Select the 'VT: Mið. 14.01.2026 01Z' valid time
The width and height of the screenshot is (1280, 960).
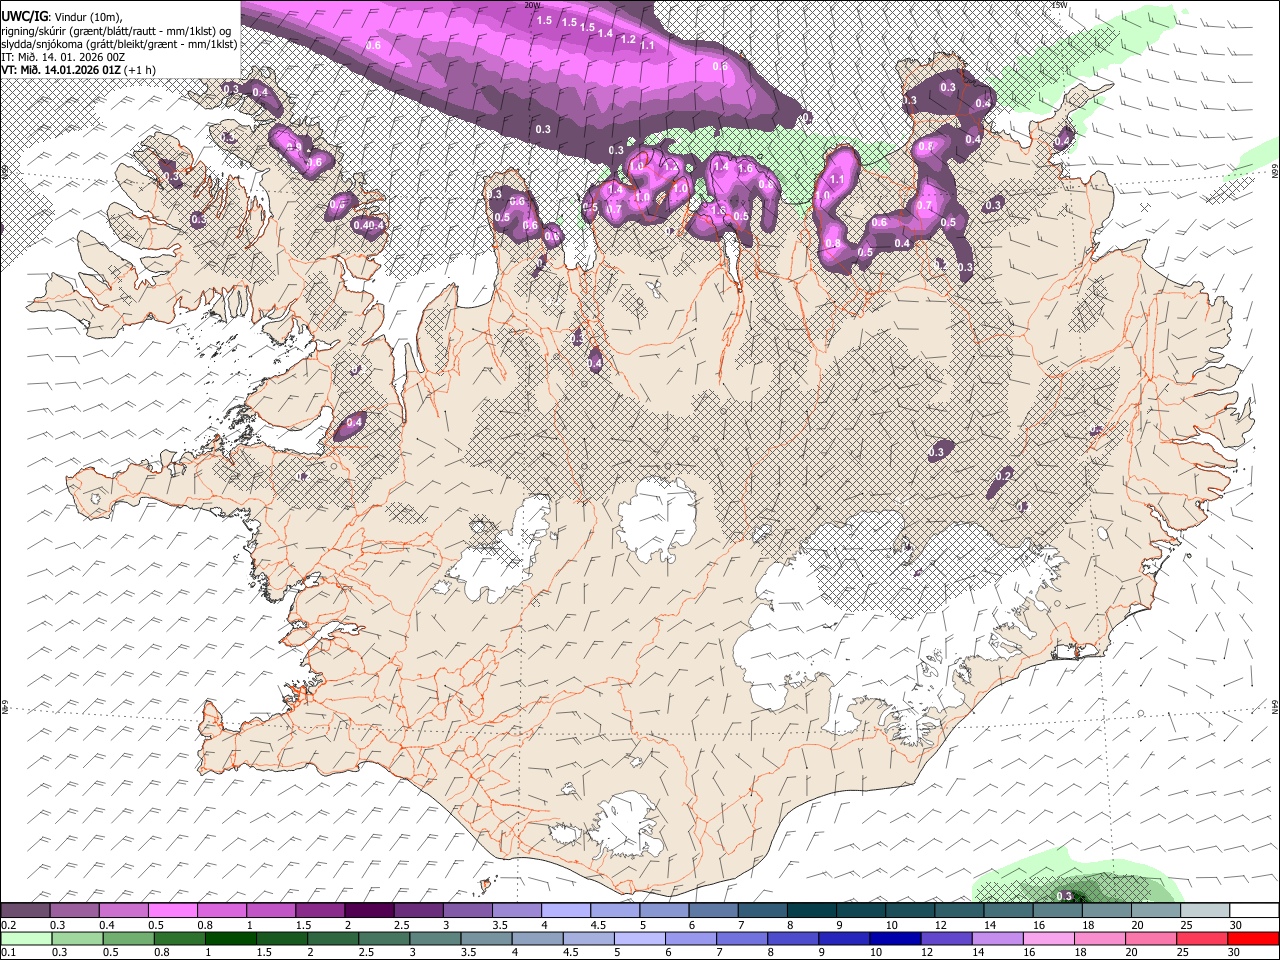tap(60, 70)
